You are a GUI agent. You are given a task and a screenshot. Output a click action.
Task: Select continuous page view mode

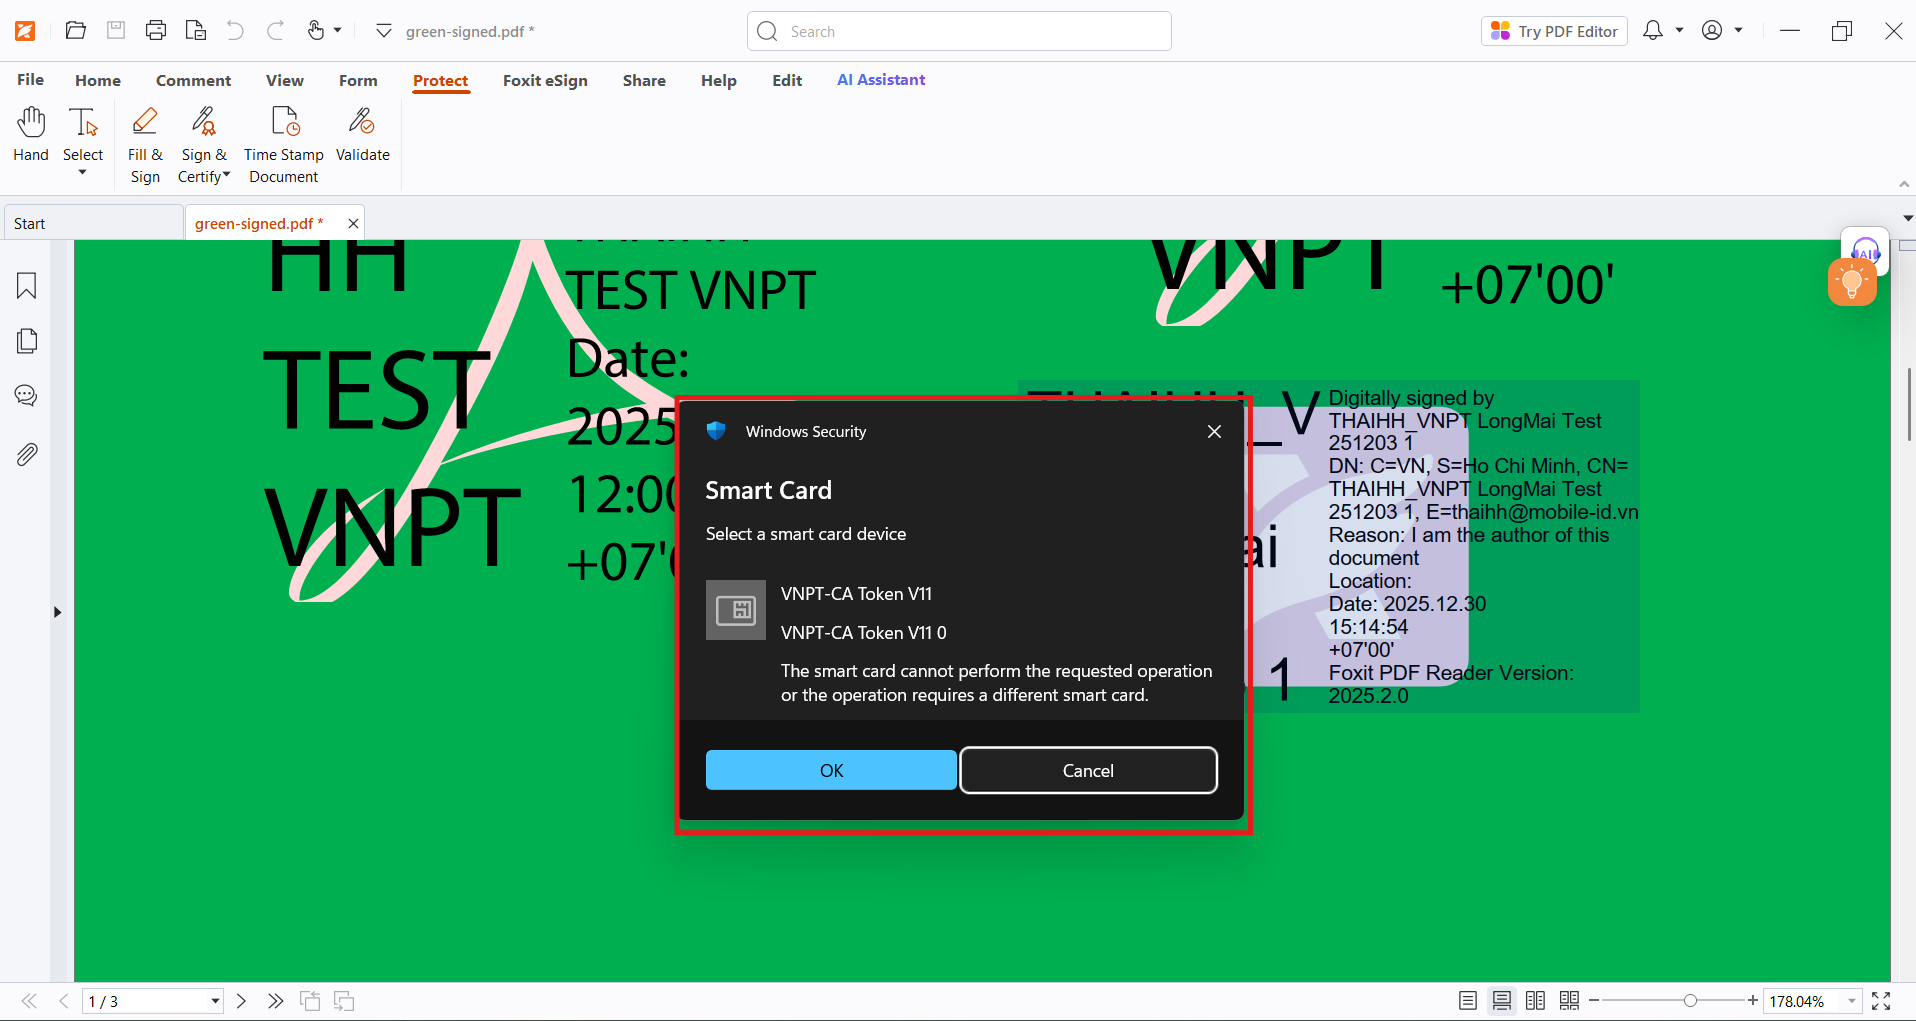1501,1001
